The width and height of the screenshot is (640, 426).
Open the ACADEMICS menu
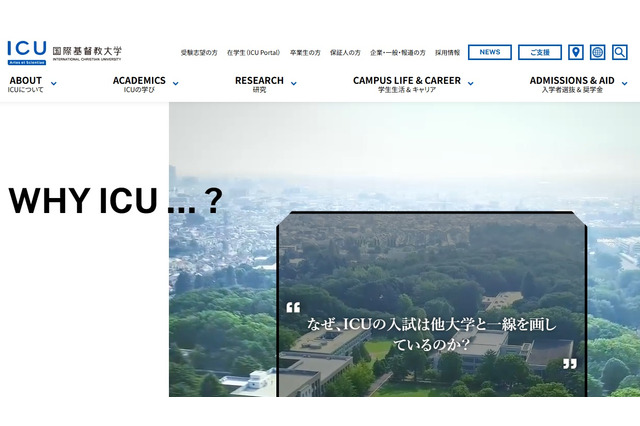point(139,84)
